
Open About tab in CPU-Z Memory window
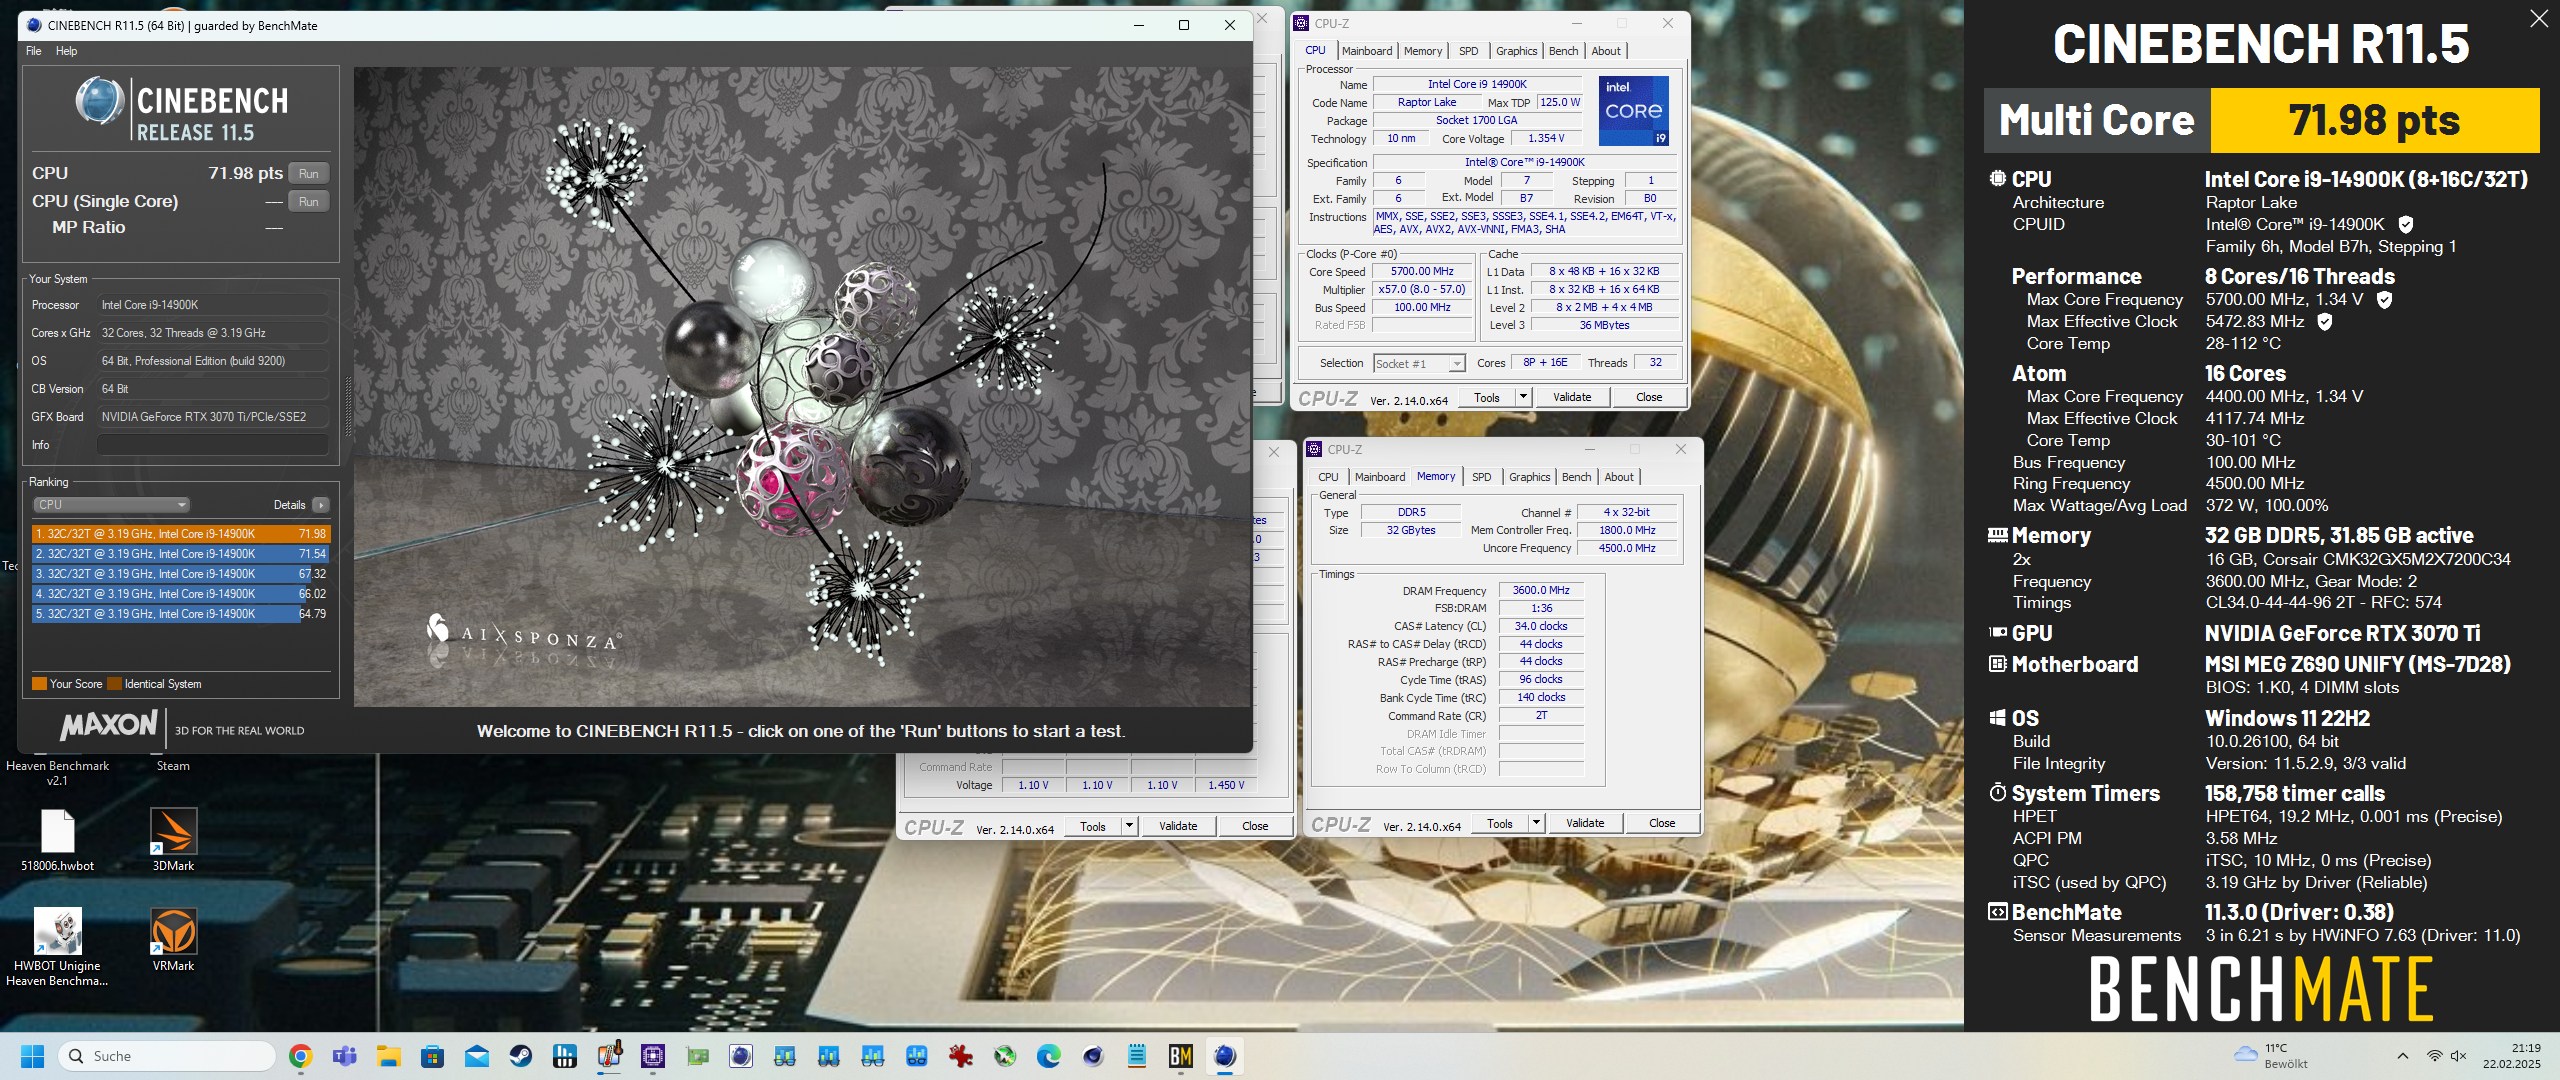point(1619,477)
